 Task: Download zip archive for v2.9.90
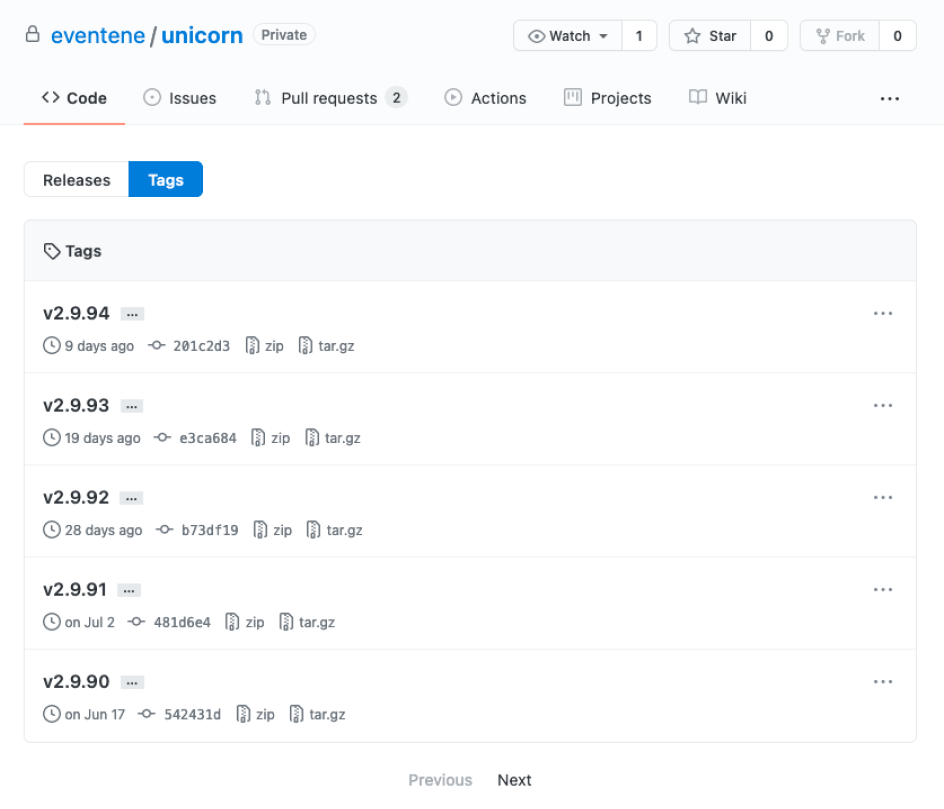tap(256, 714)
